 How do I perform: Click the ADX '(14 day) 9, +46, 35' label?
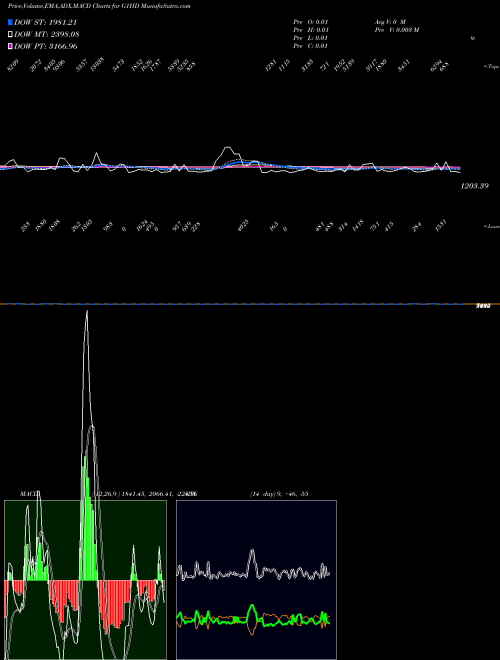pyautogui.click(x=279, y=494)
